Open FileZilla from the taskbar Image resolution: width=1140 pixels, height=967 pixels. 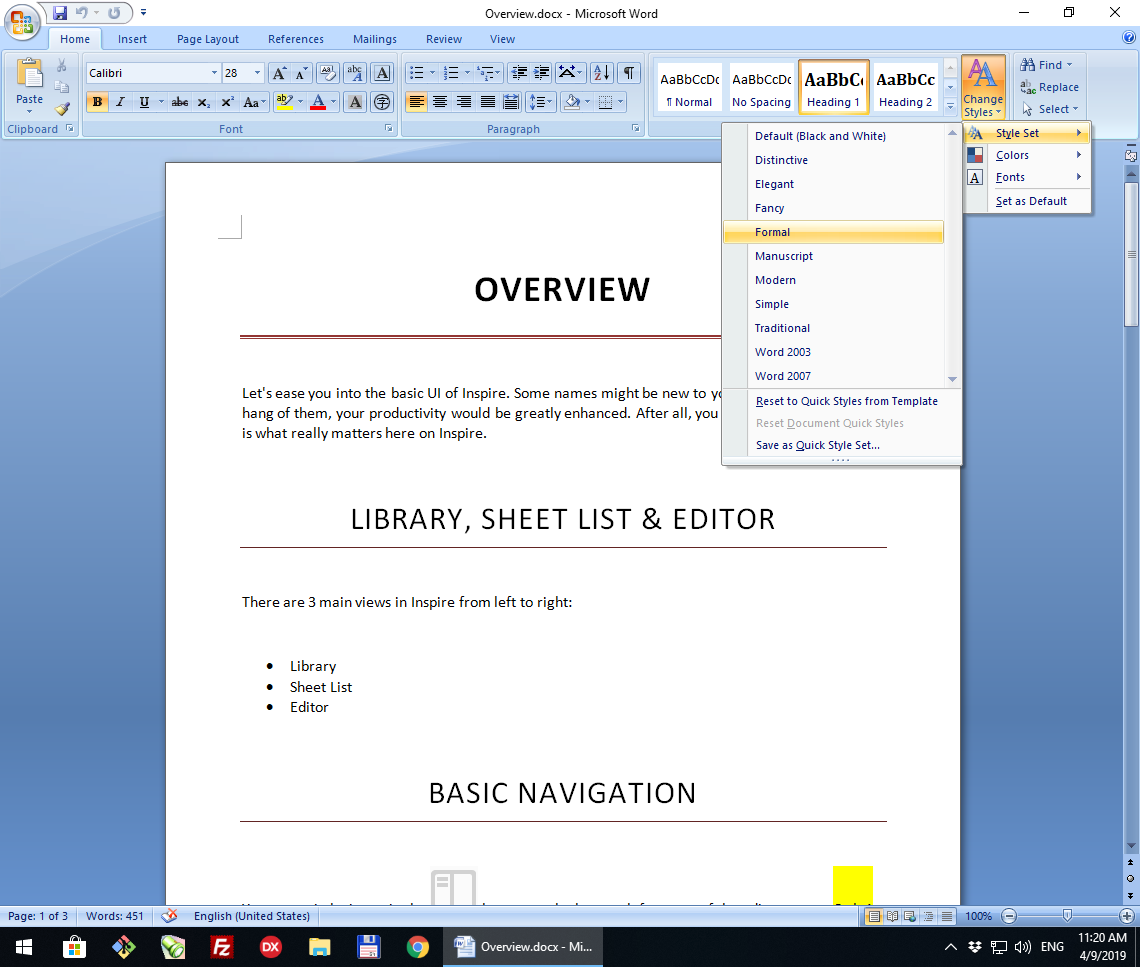coord(222,947)
